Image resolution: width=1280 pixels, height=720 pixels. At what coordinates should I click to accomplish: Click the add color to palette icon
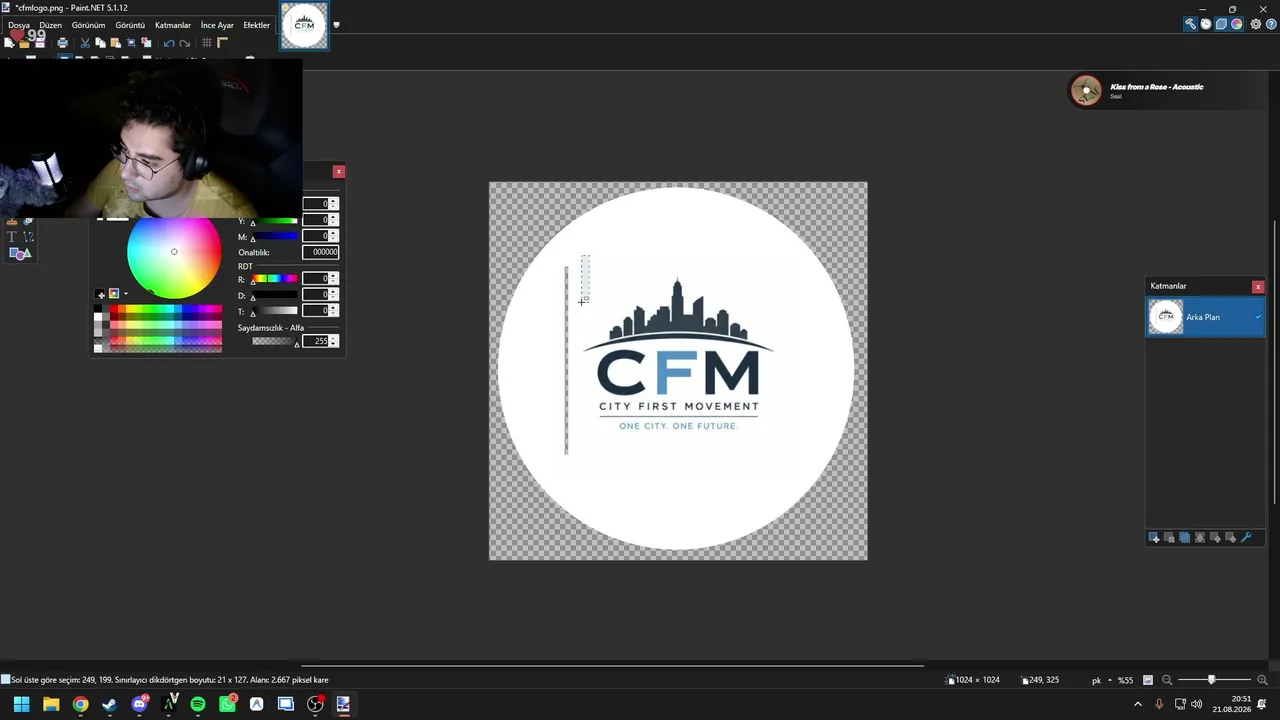tap(100, 295)
